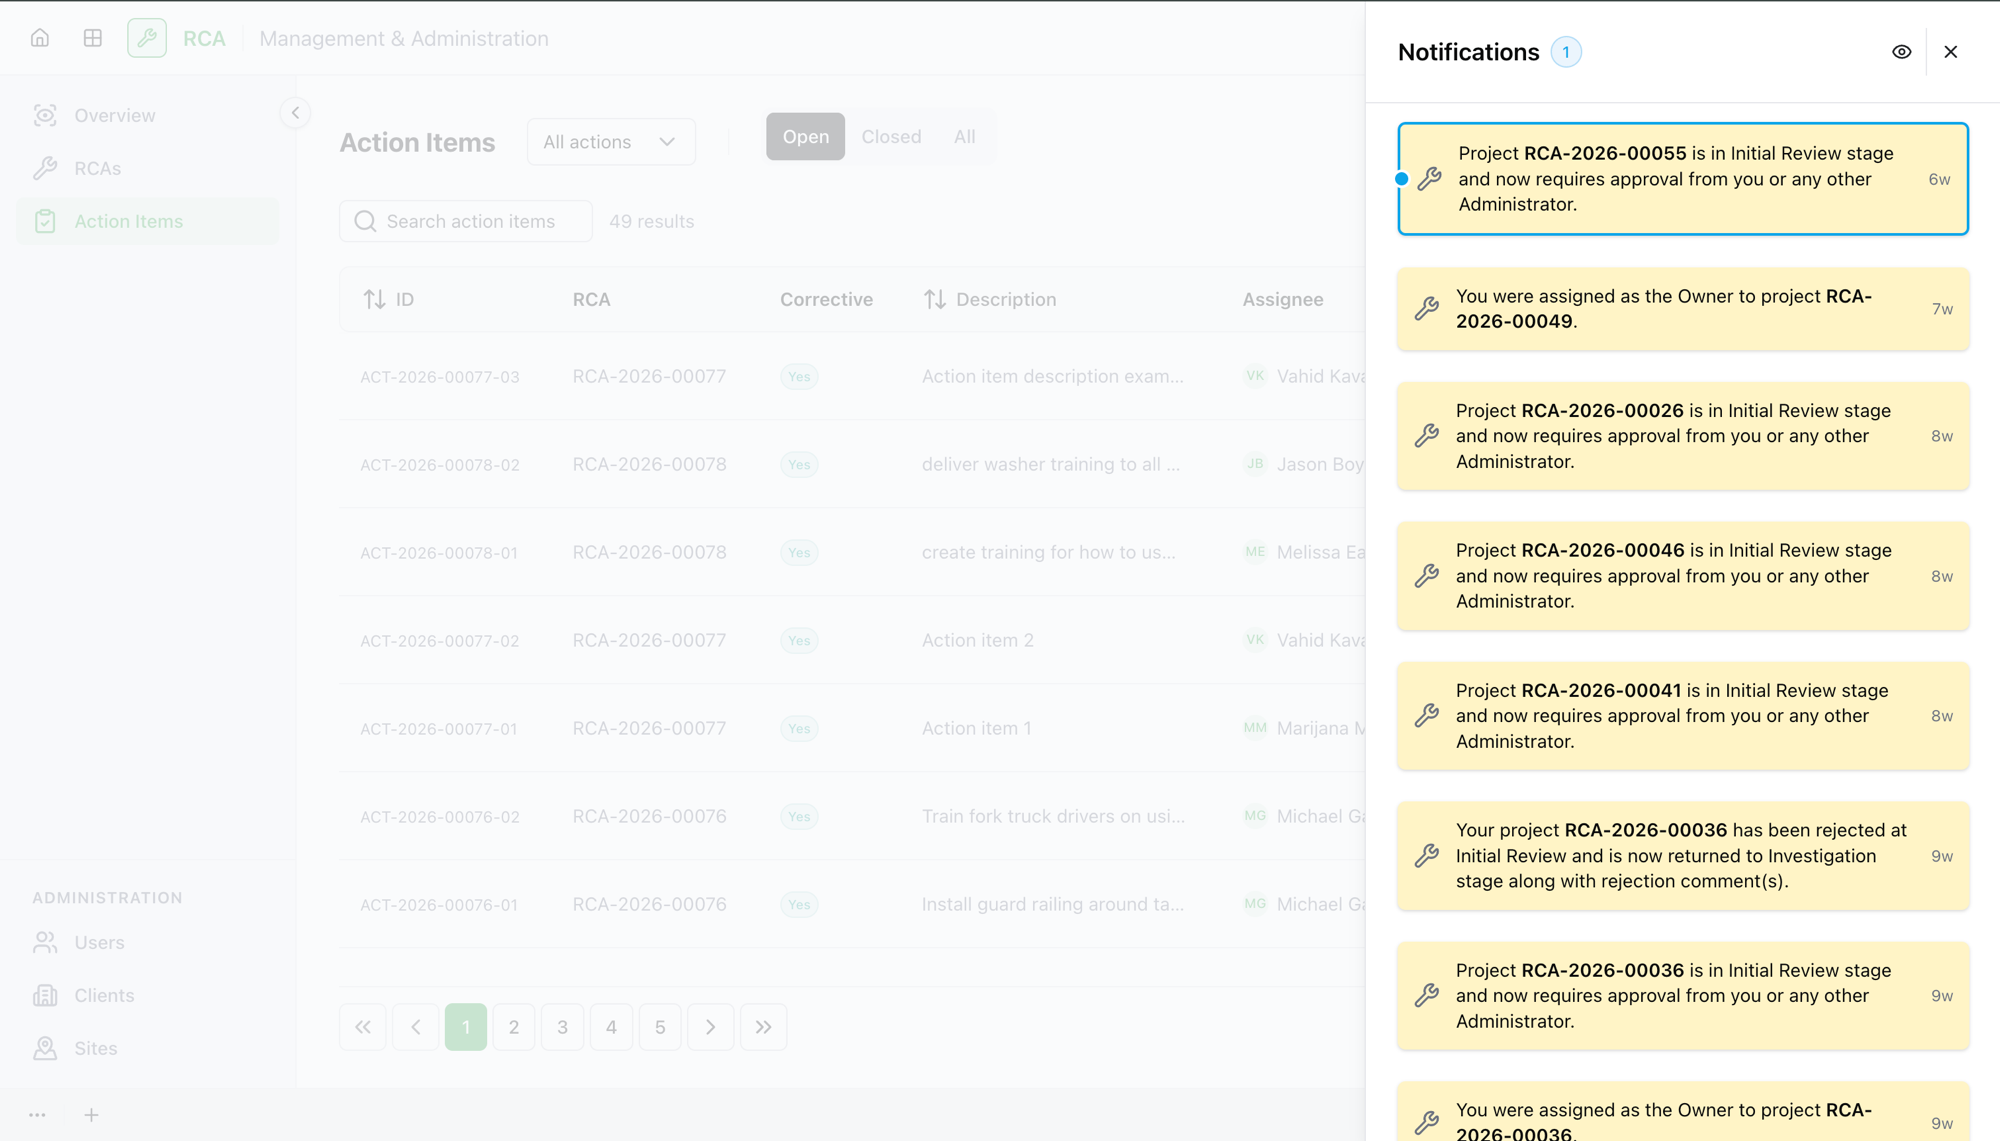
Task: Switch to the Open filter tab
Action: click(x=806, y=136)
